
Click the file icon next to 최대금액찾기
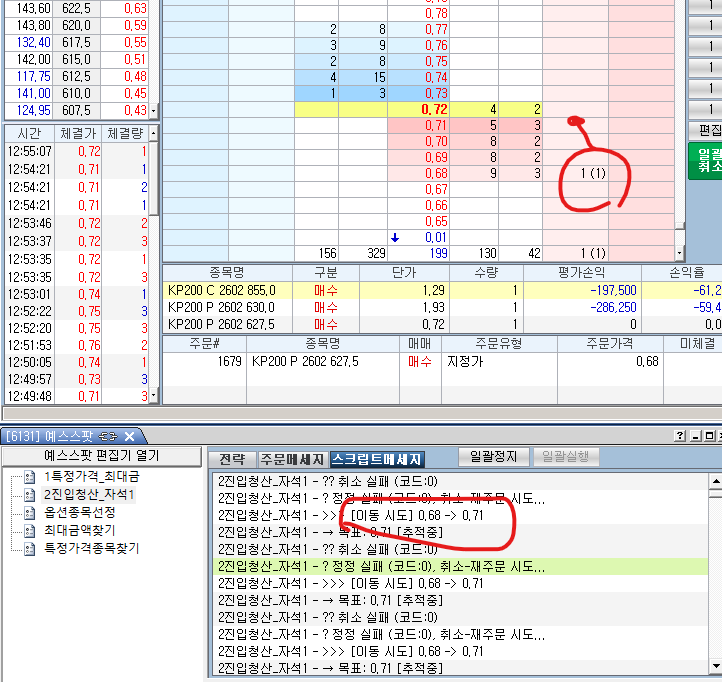29,530
